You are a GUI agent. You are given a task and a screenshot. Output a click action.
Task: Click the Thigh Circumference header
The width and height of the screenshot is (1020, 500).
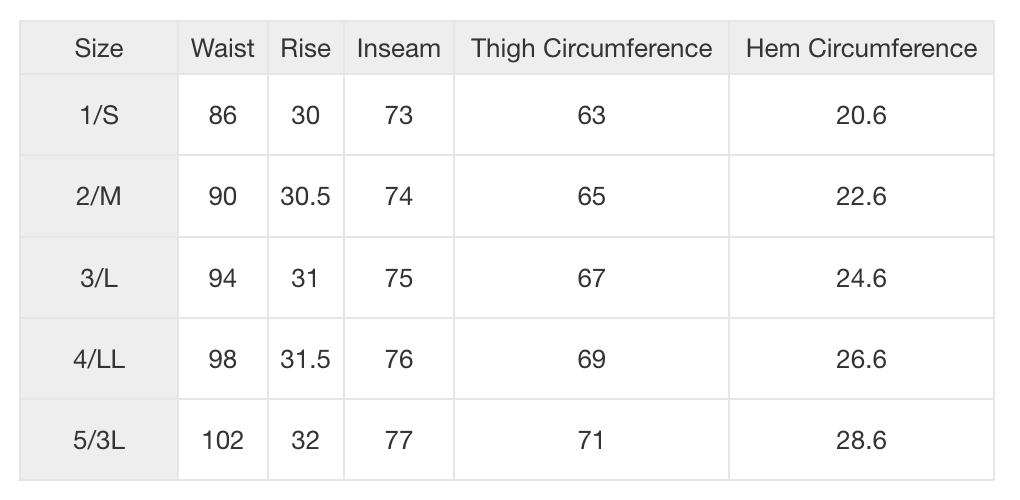[x=591, y=48]
